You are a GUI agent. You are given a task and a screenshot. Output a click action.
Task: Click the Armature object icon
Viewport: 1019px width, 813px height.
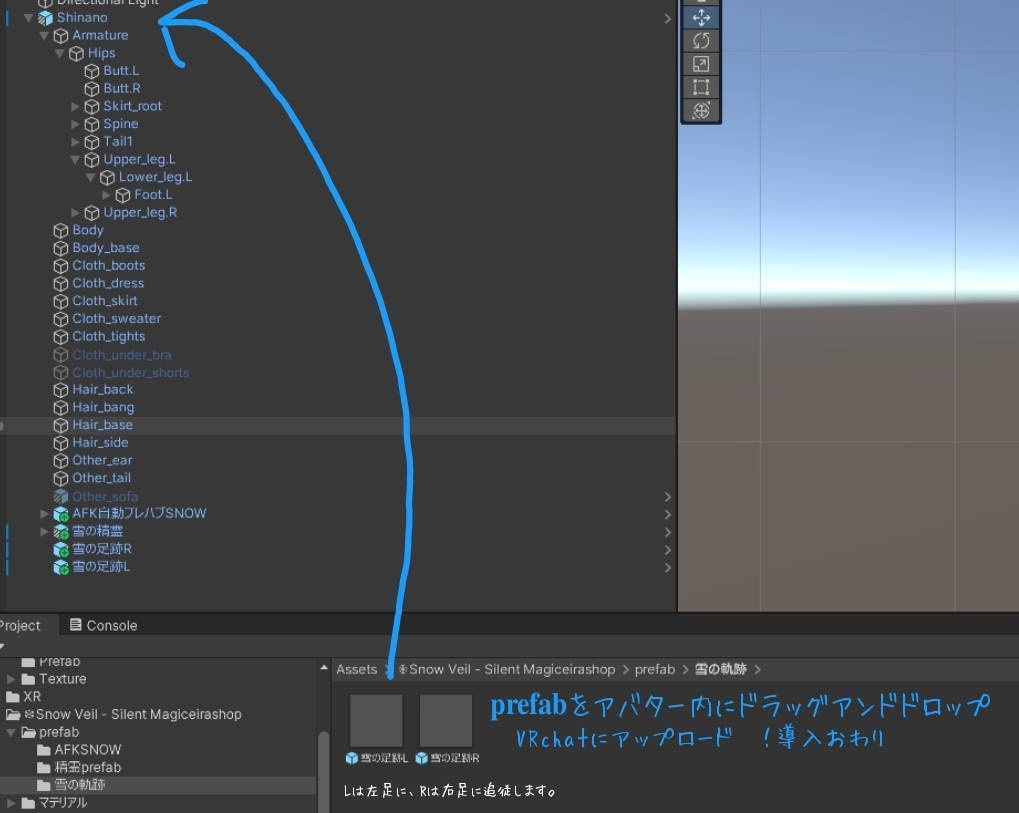pos(61,36)
